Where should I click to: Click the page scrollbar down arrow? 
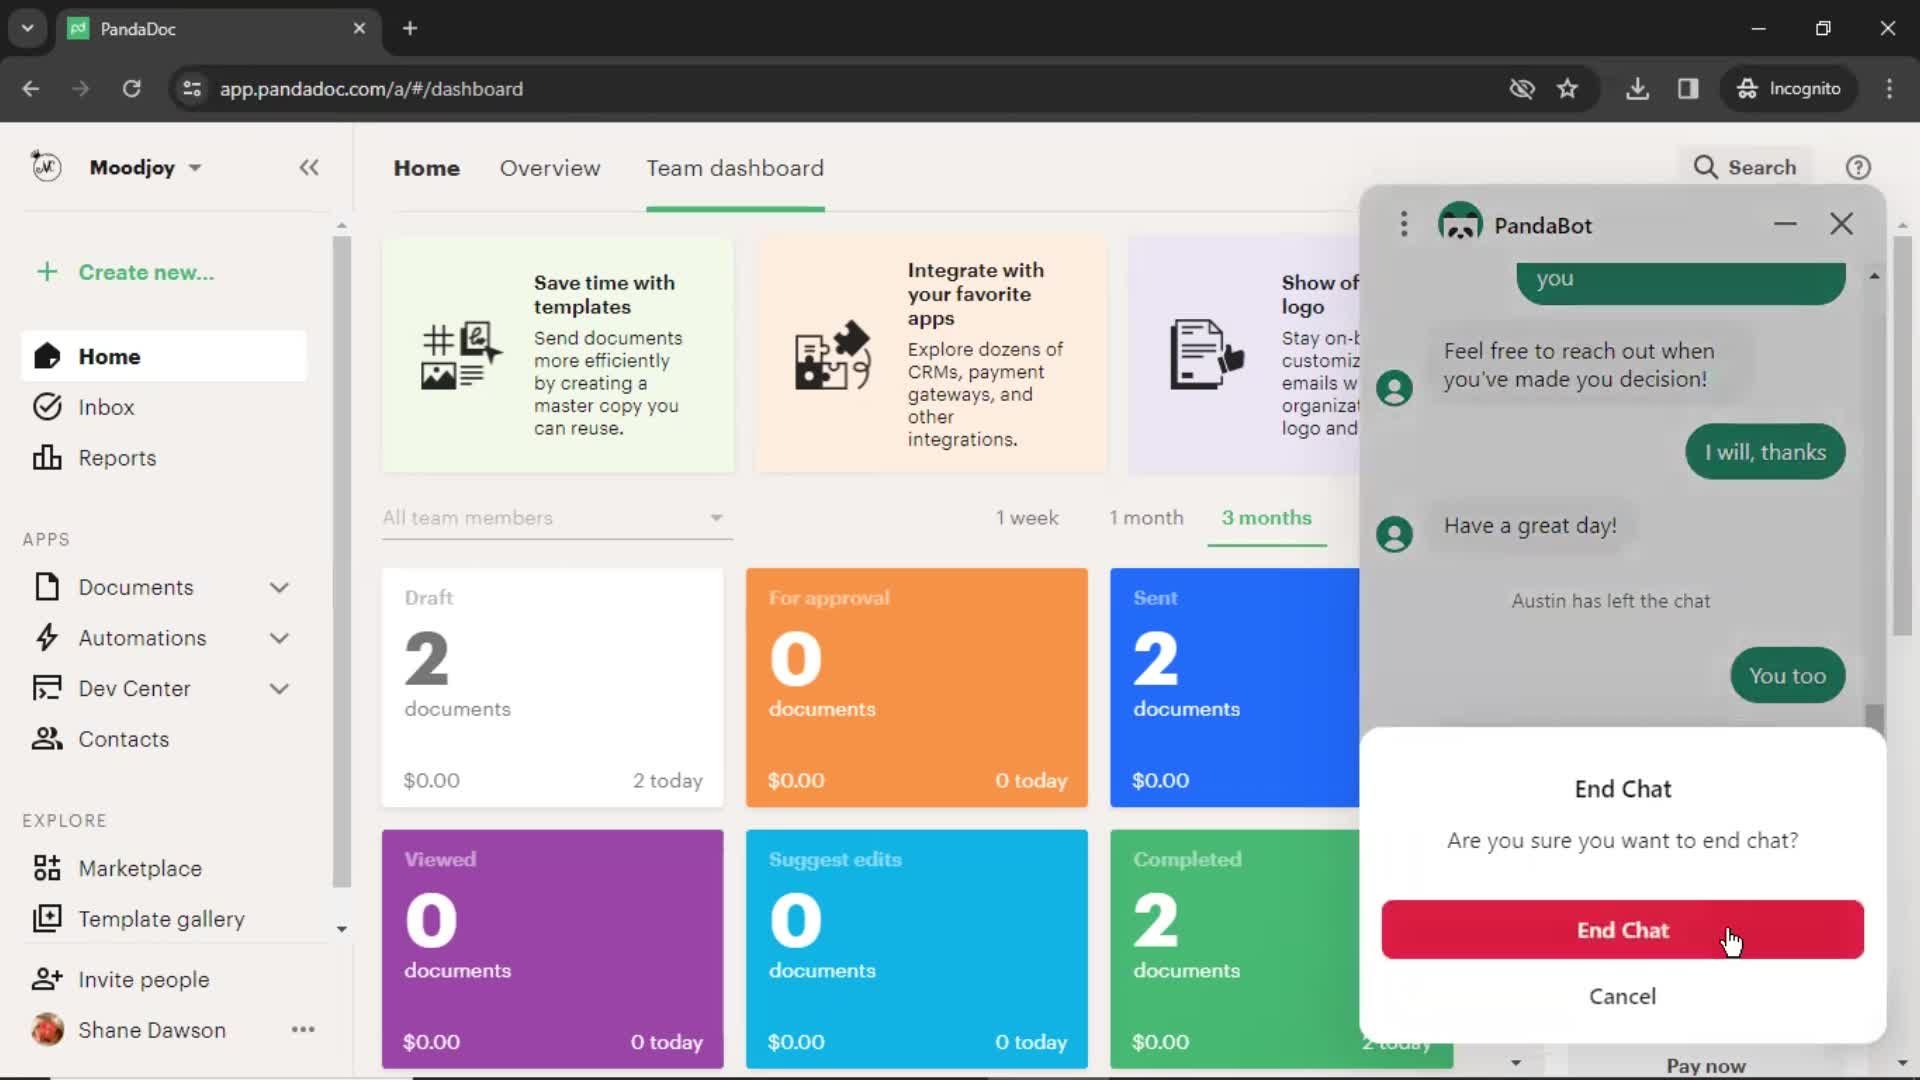click(x=1902, y=1063)
